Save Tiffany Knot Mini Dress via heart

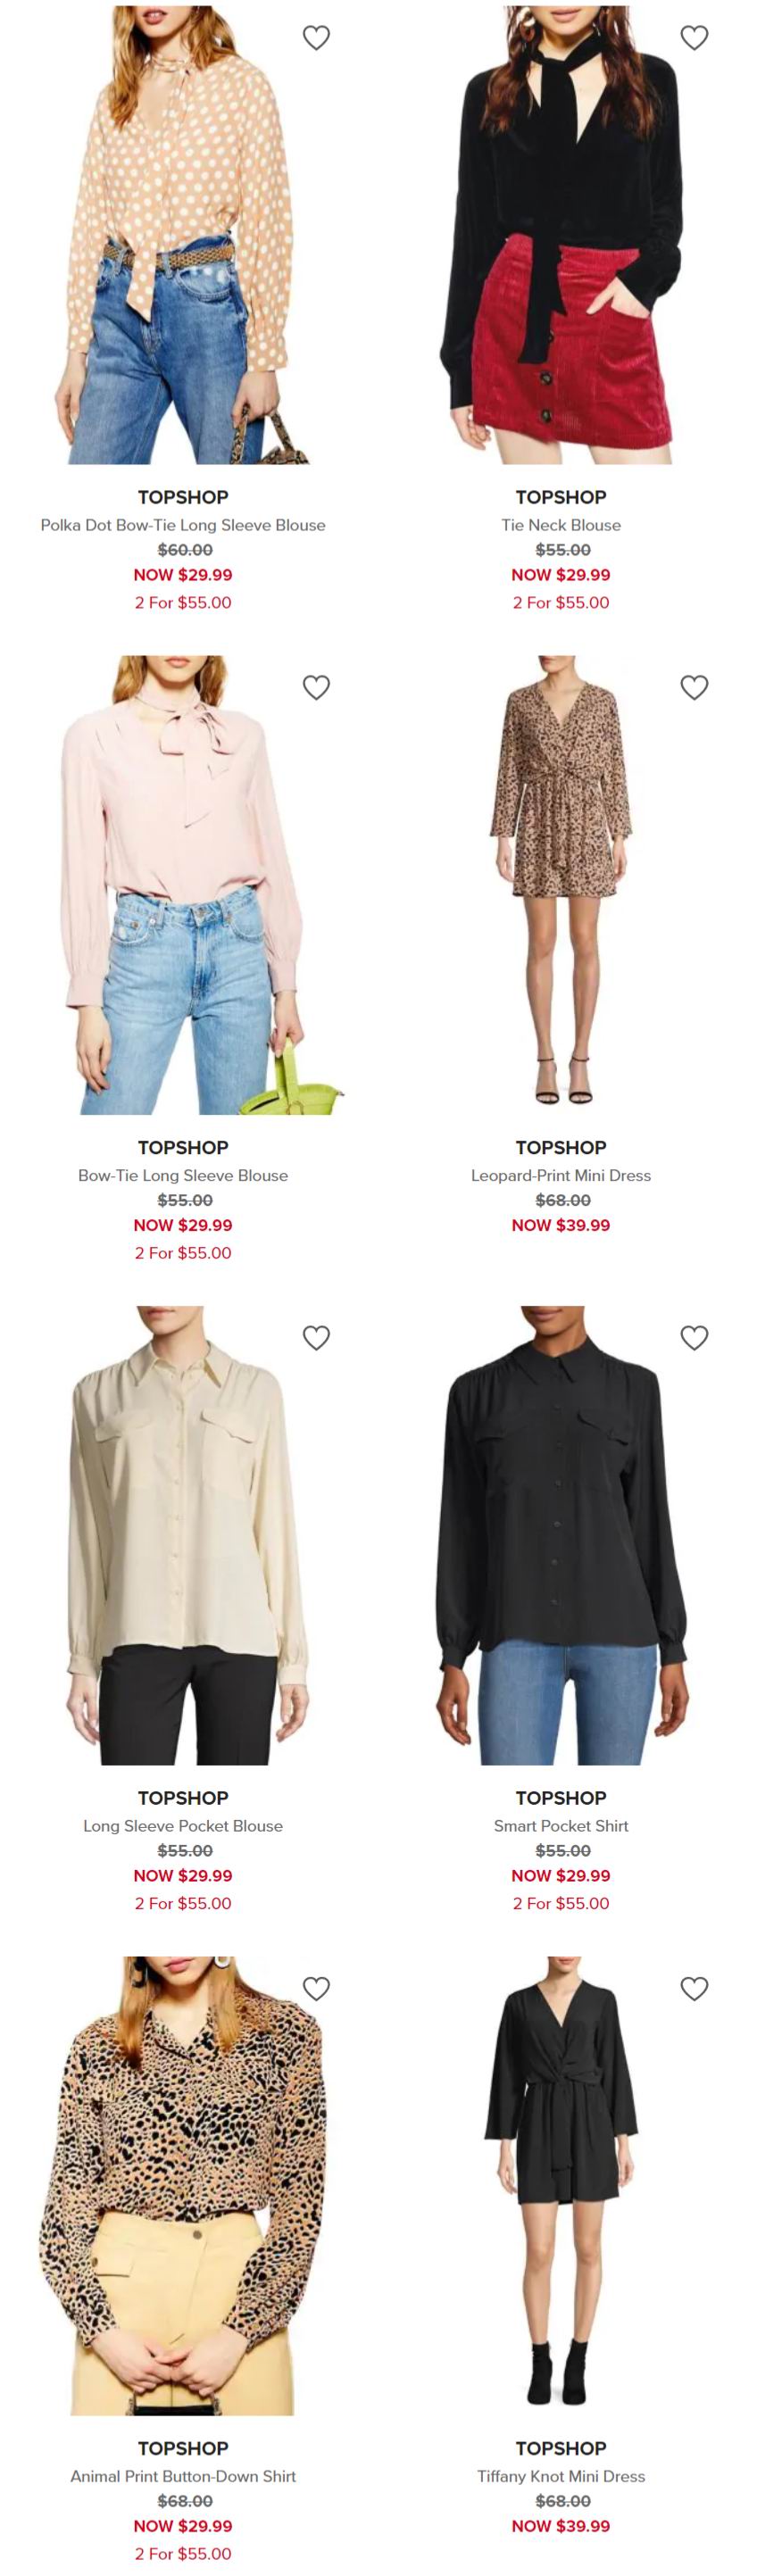(694, 1988)
